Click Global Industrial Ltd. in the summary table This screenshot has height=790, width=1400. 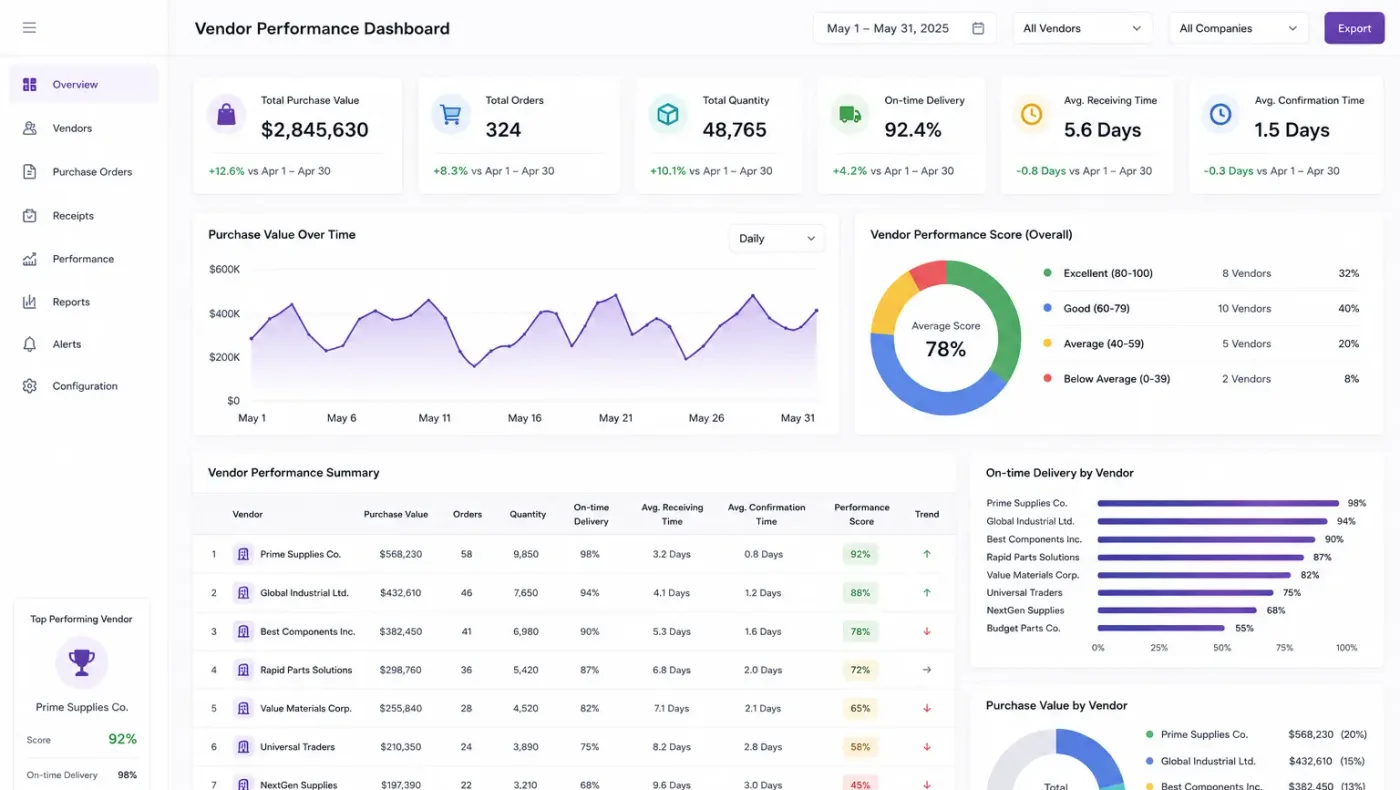pos(304,593)
